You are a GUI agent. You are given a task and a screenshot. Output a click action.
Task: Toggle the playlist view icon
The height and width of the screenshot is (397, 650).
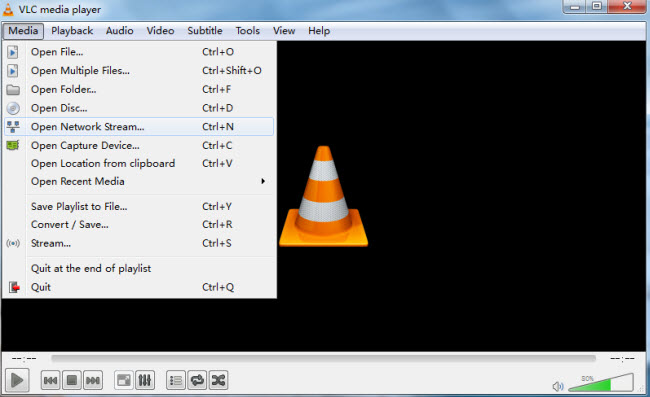point(176,380)
